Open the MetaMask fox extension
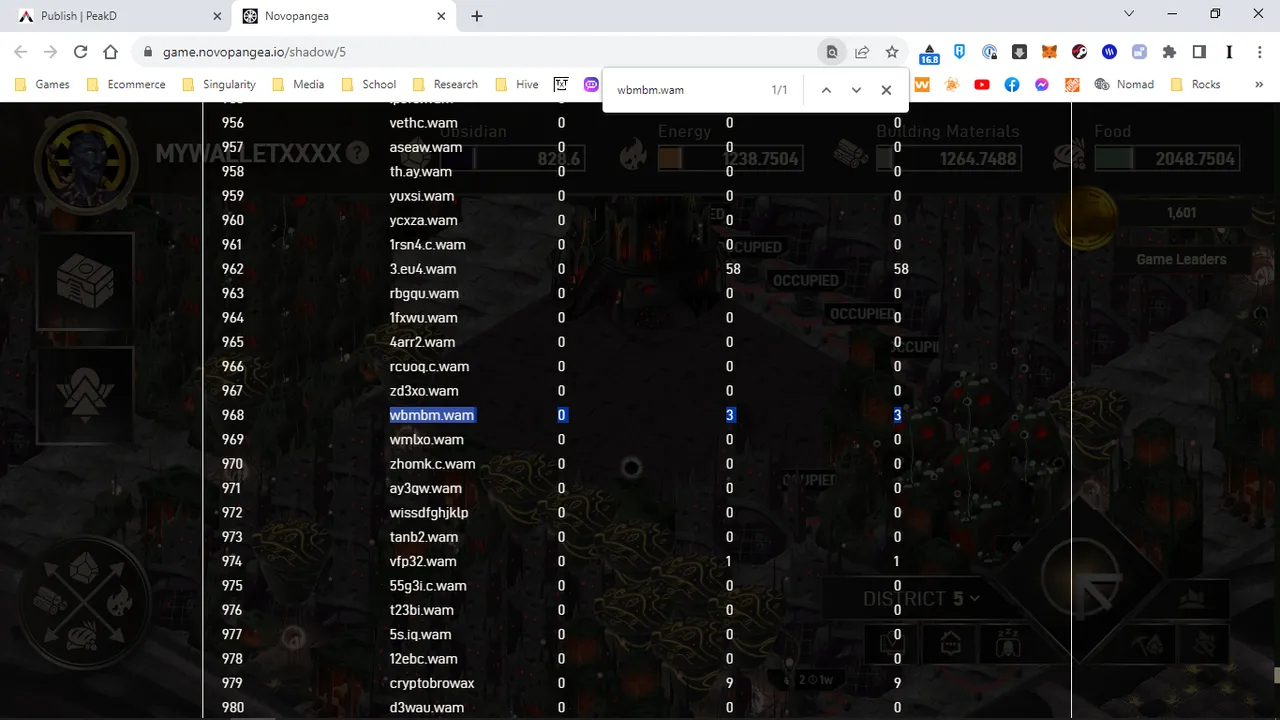The height and width of the screenshot is (720, 1280). click(1049, 52)
